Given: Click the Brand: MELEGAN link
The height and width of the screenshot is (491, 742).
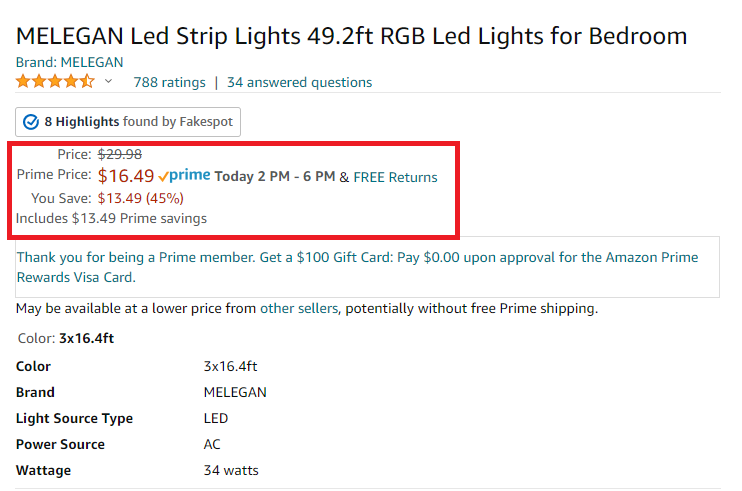Looking at the screenshot, I should (x=70, y=62).
